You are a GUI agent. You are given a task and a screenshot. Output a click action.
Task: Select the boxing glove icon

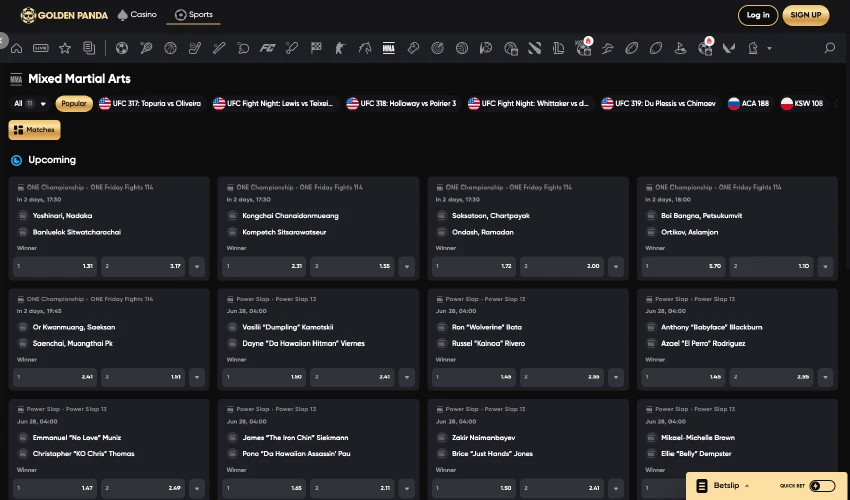(x=413, y=48)
